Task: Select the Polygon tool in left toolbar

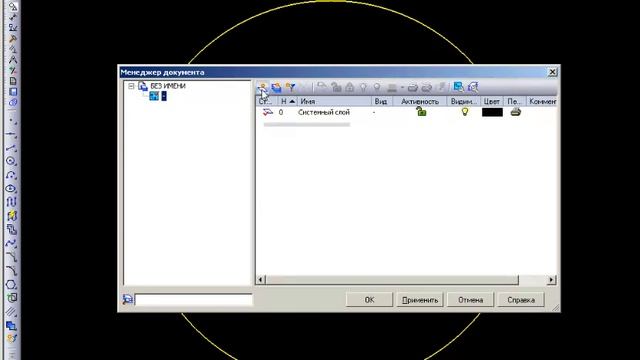Action: point(12,284)
